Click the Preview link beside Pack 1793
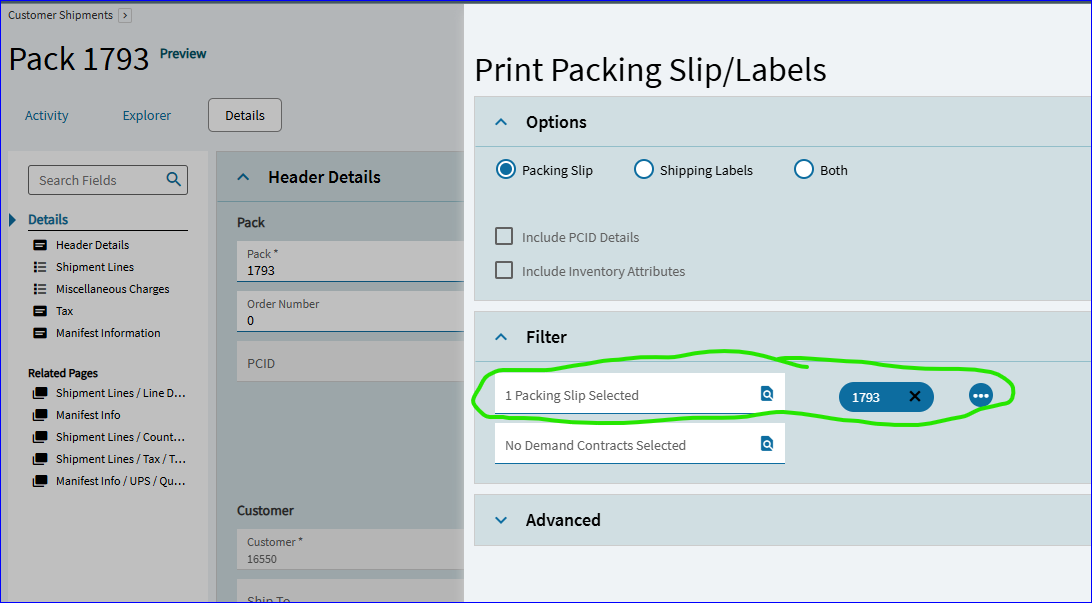The height and width of the screenshot is (603, 1092). click(183, 54)
